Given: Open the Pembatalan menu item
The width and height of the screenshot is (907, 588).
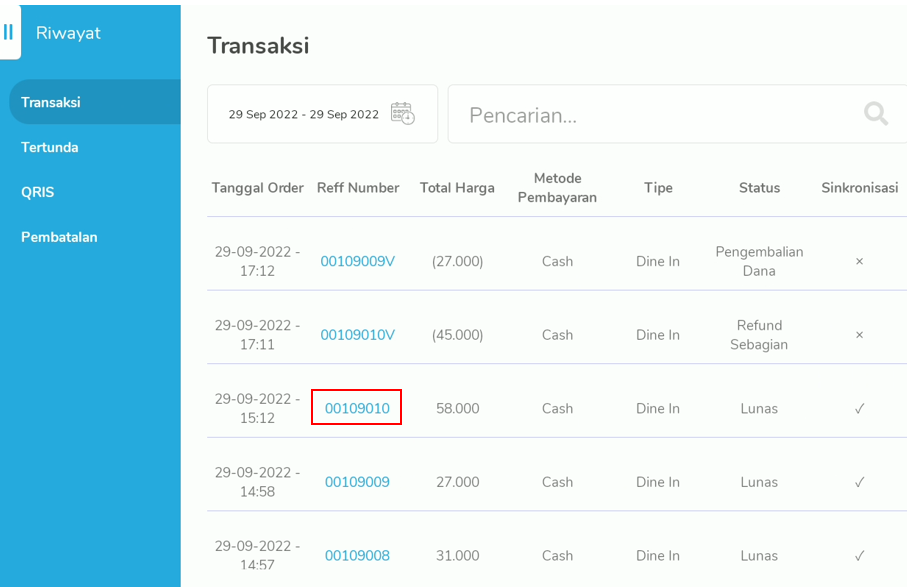Looking at the screenshot, I should pyautogui.click(x=59, y=237).
